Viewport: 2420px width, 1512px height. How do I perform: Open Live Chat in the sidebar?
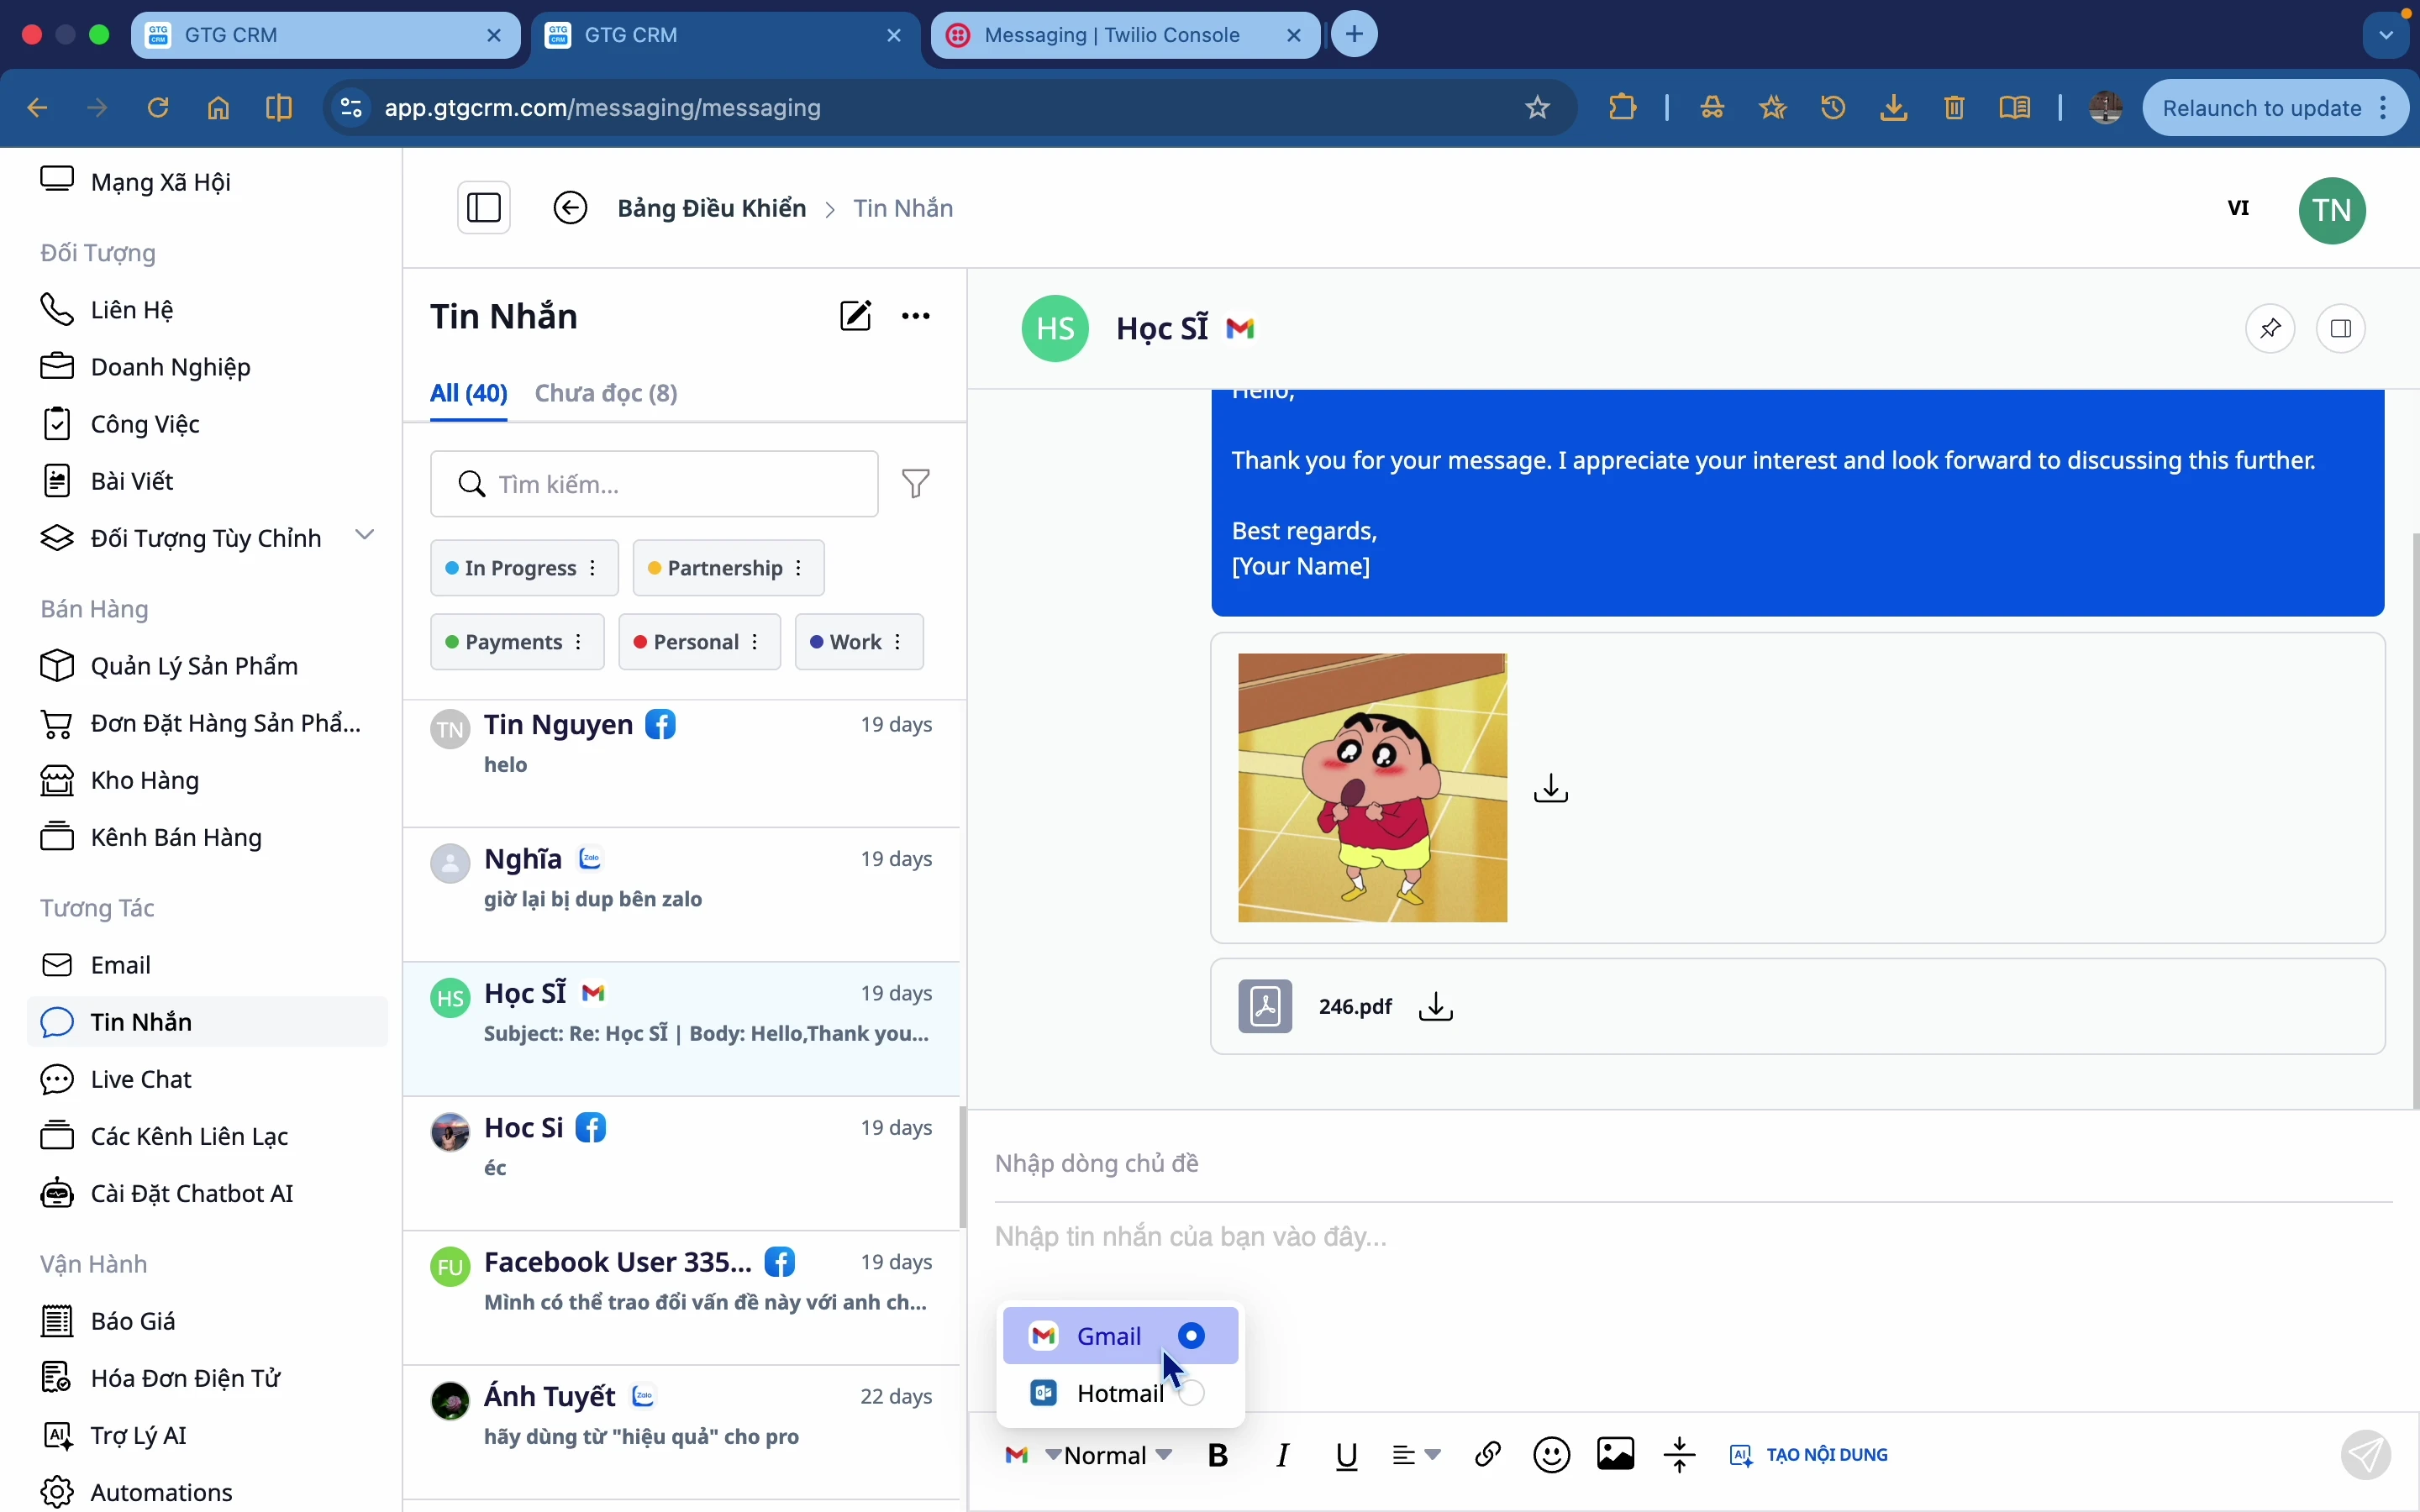(x=141, y=1079)
